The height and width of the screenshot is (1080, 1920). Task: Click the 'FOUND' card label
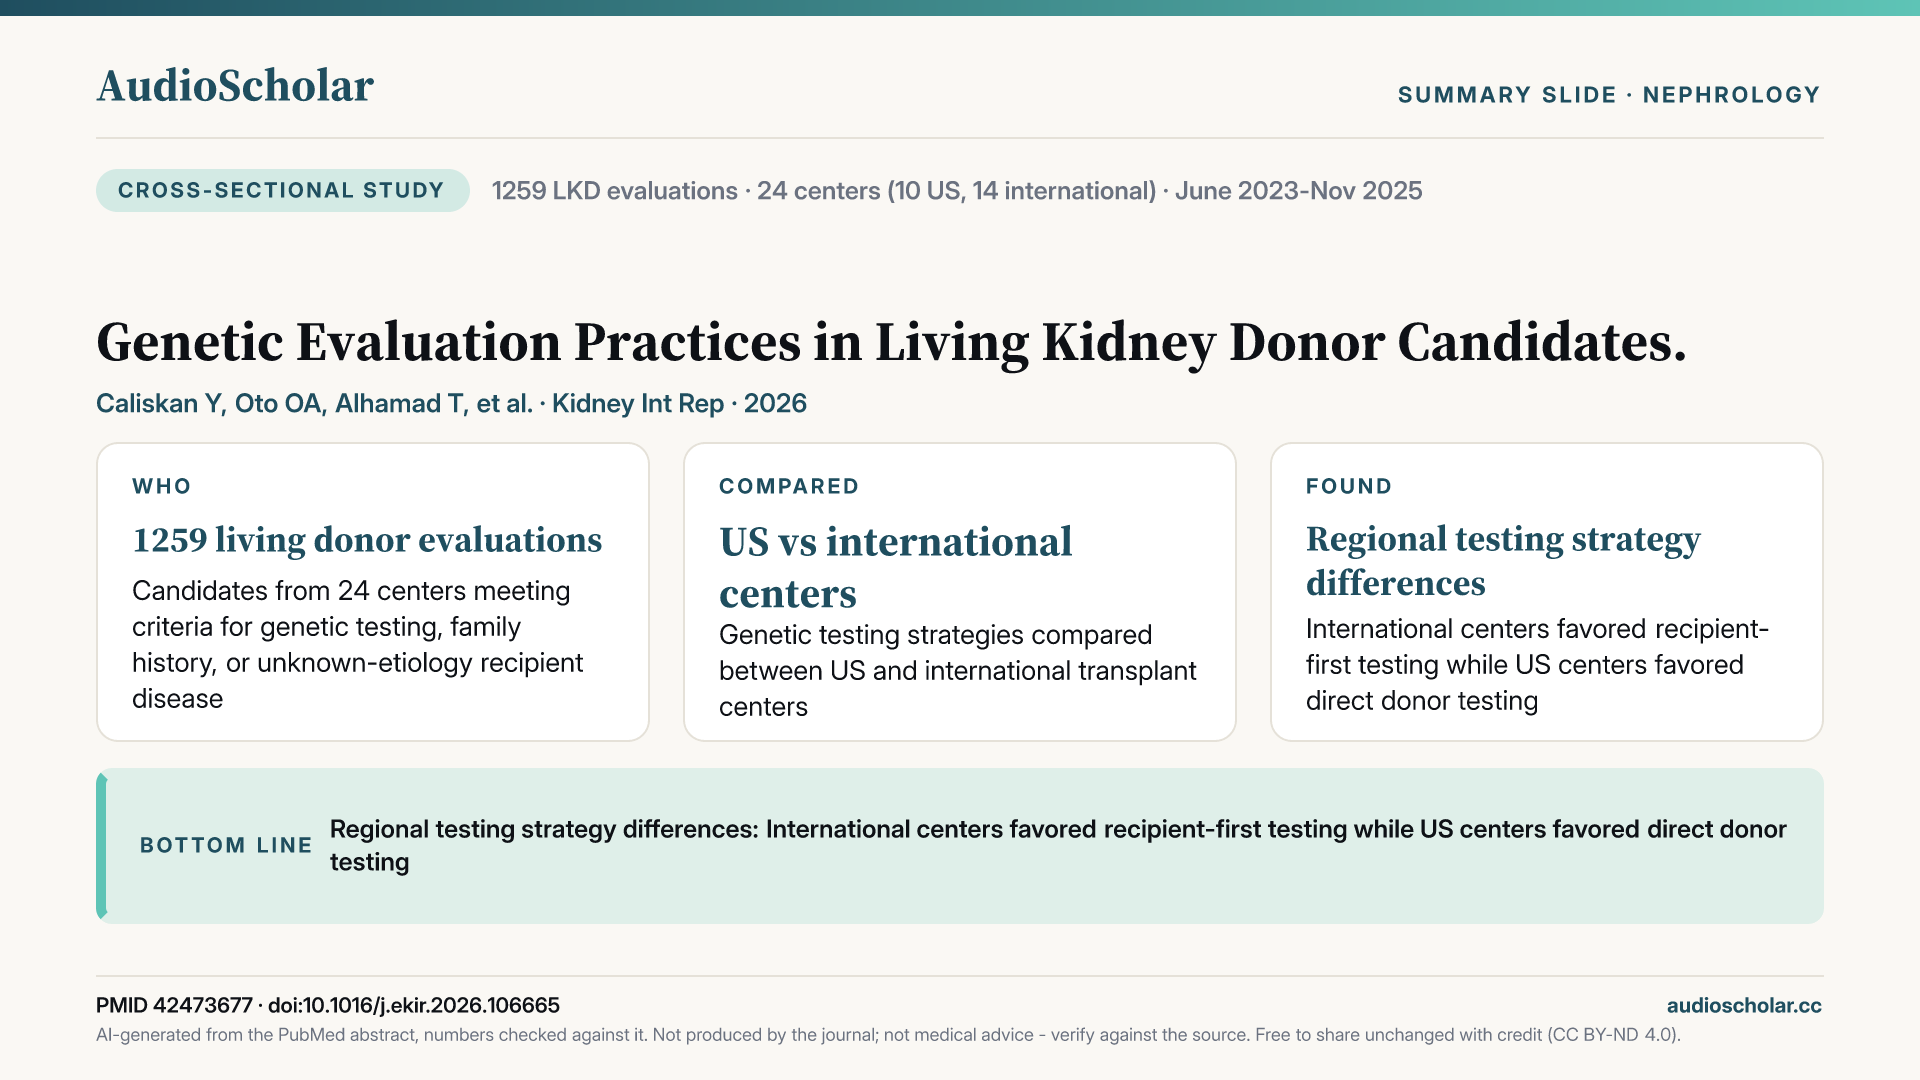(1349, 486)
